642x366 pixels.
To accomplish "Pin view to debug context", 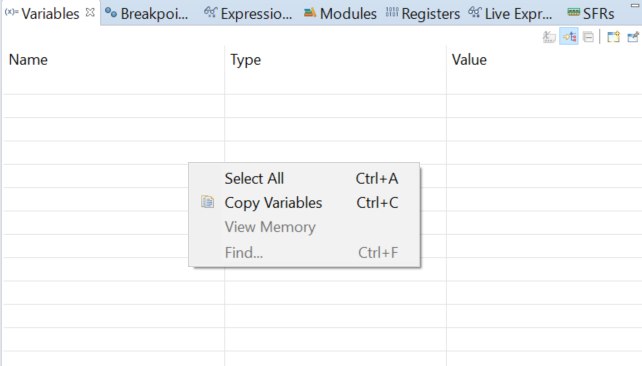I will (633, 37).
